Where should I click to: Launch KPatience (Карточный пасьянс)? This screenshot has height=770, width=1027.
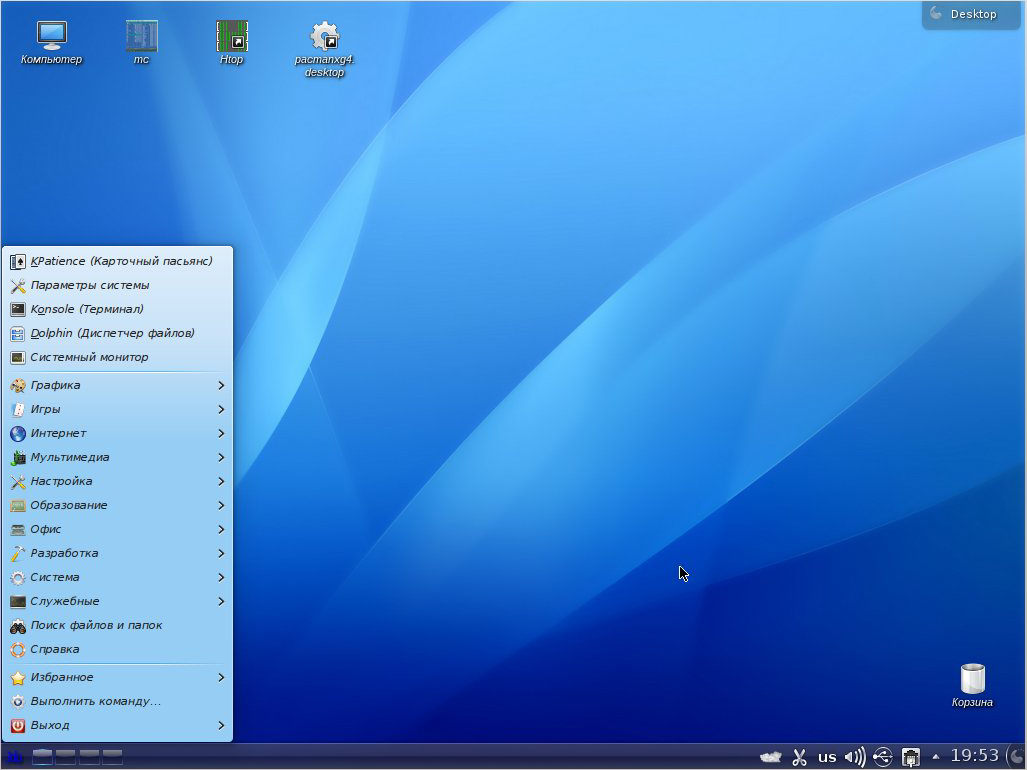(118, 261)
